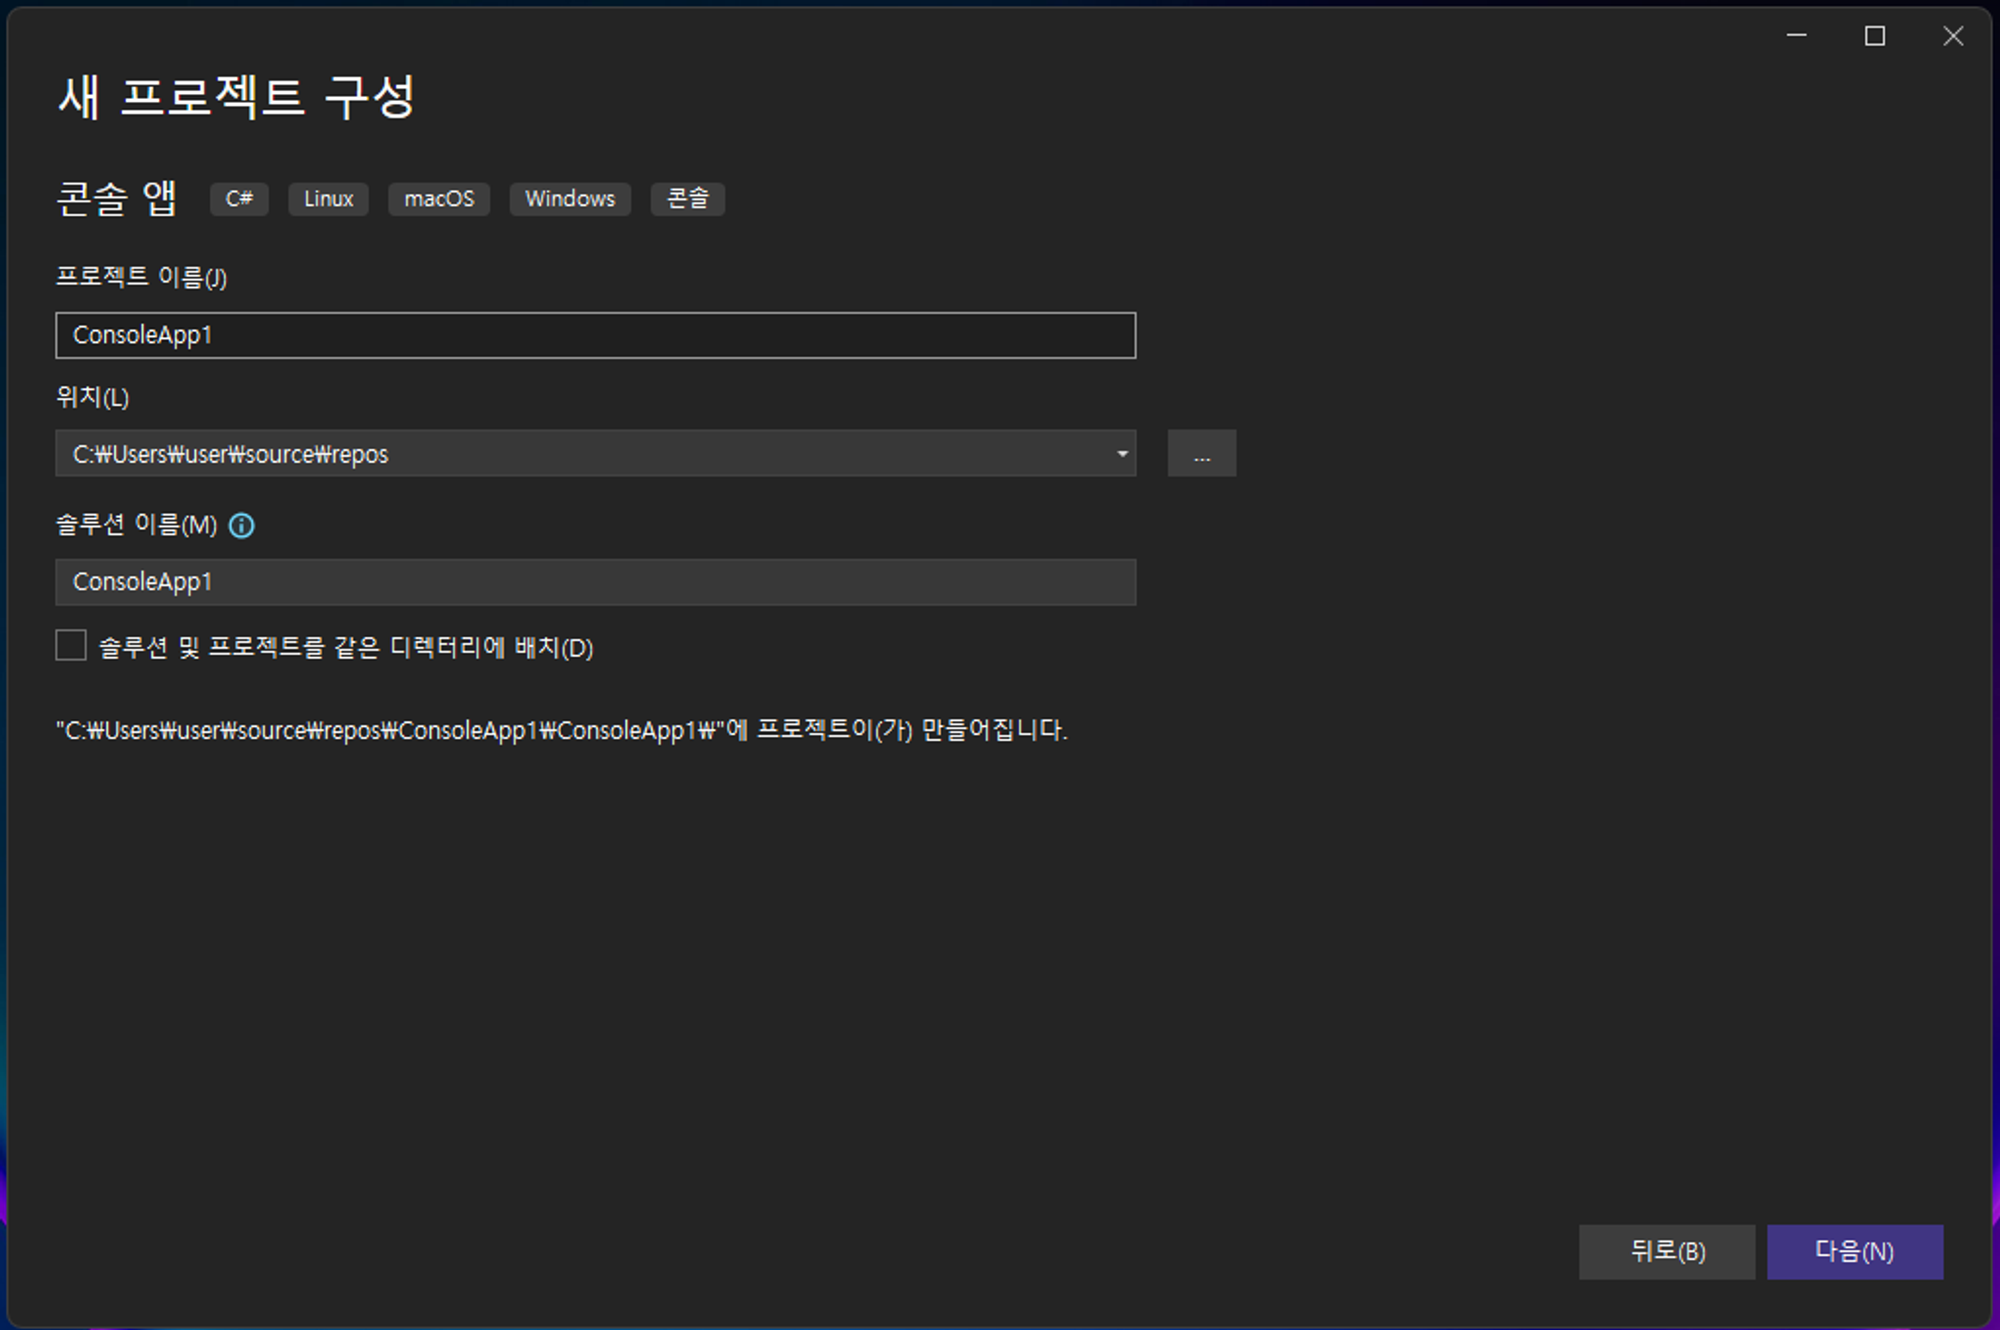Click the project name input field
2000x1330 pixels.
click(595, 335)
